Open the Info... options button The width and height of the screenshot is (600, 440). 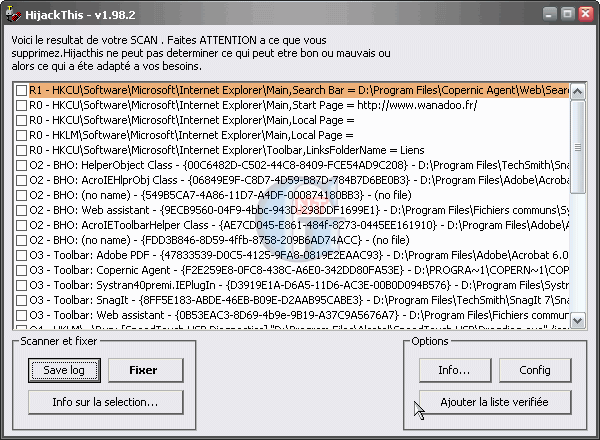(x=455, y=370)
